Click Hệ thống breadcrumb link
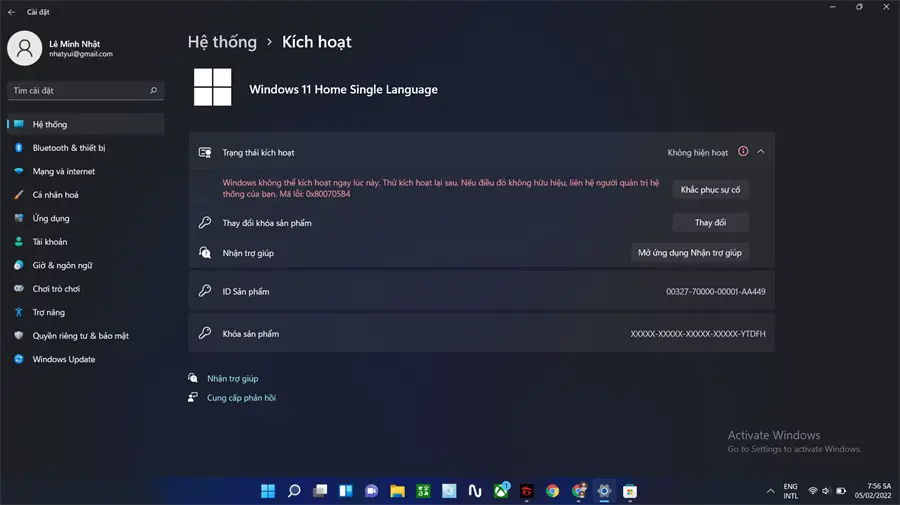Image resolution: width=900 pixels, height=505 pixels. 222,42
